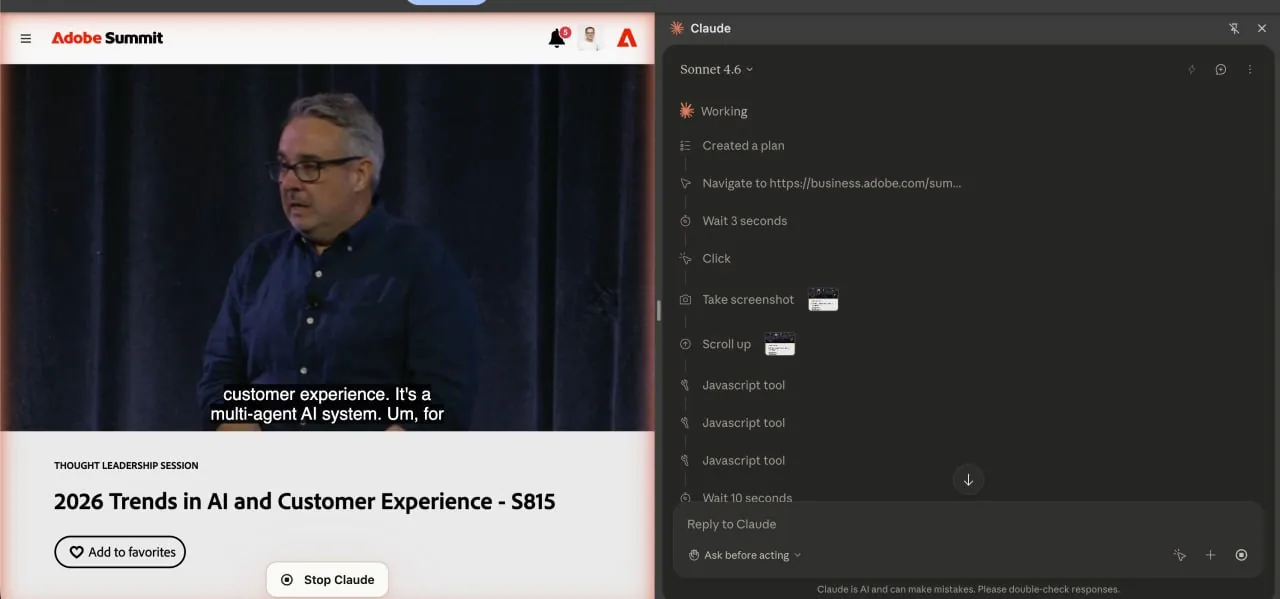Open the user profile avatar
The height and width of the screenshot is (599, 1280).
[590, 38]
